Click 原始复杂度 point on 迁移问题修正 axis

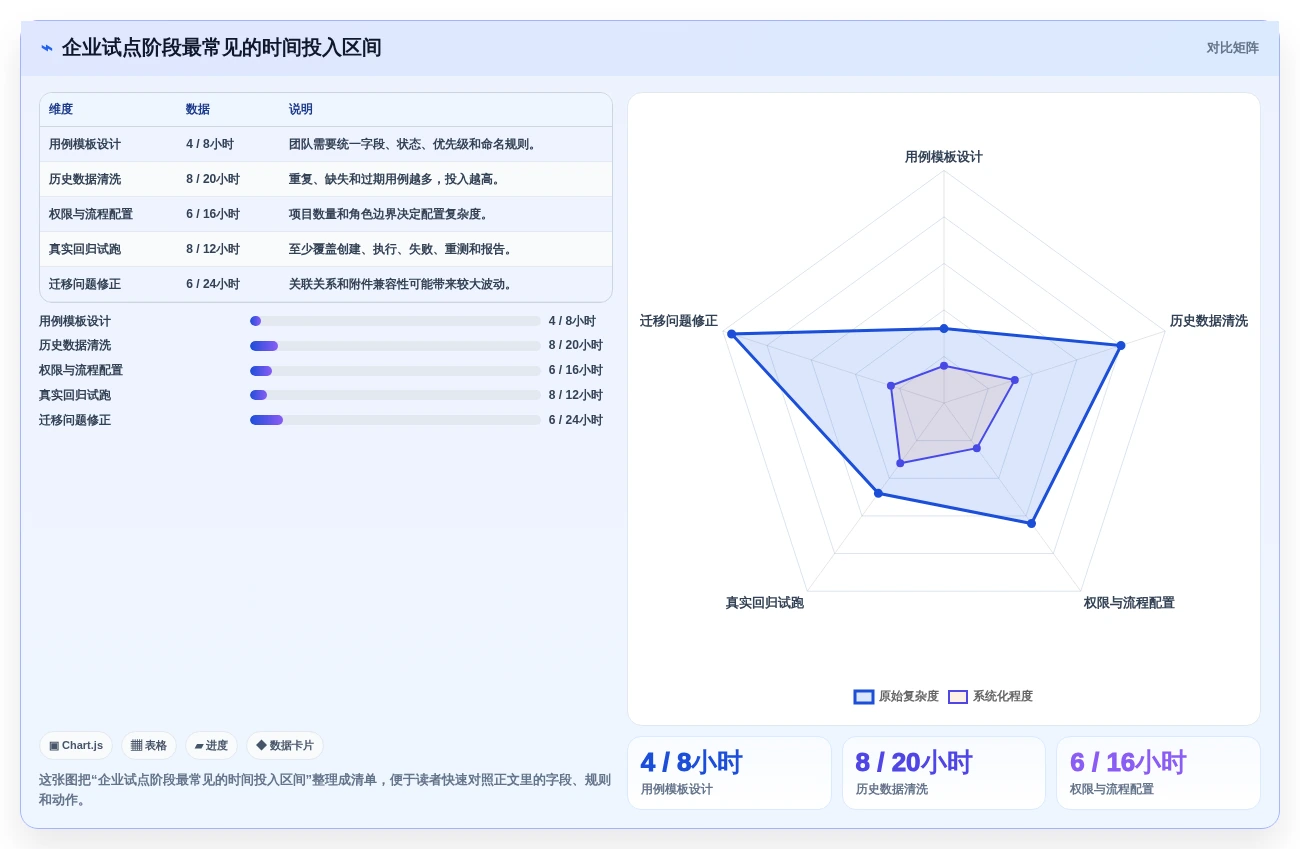pos(731,334)
